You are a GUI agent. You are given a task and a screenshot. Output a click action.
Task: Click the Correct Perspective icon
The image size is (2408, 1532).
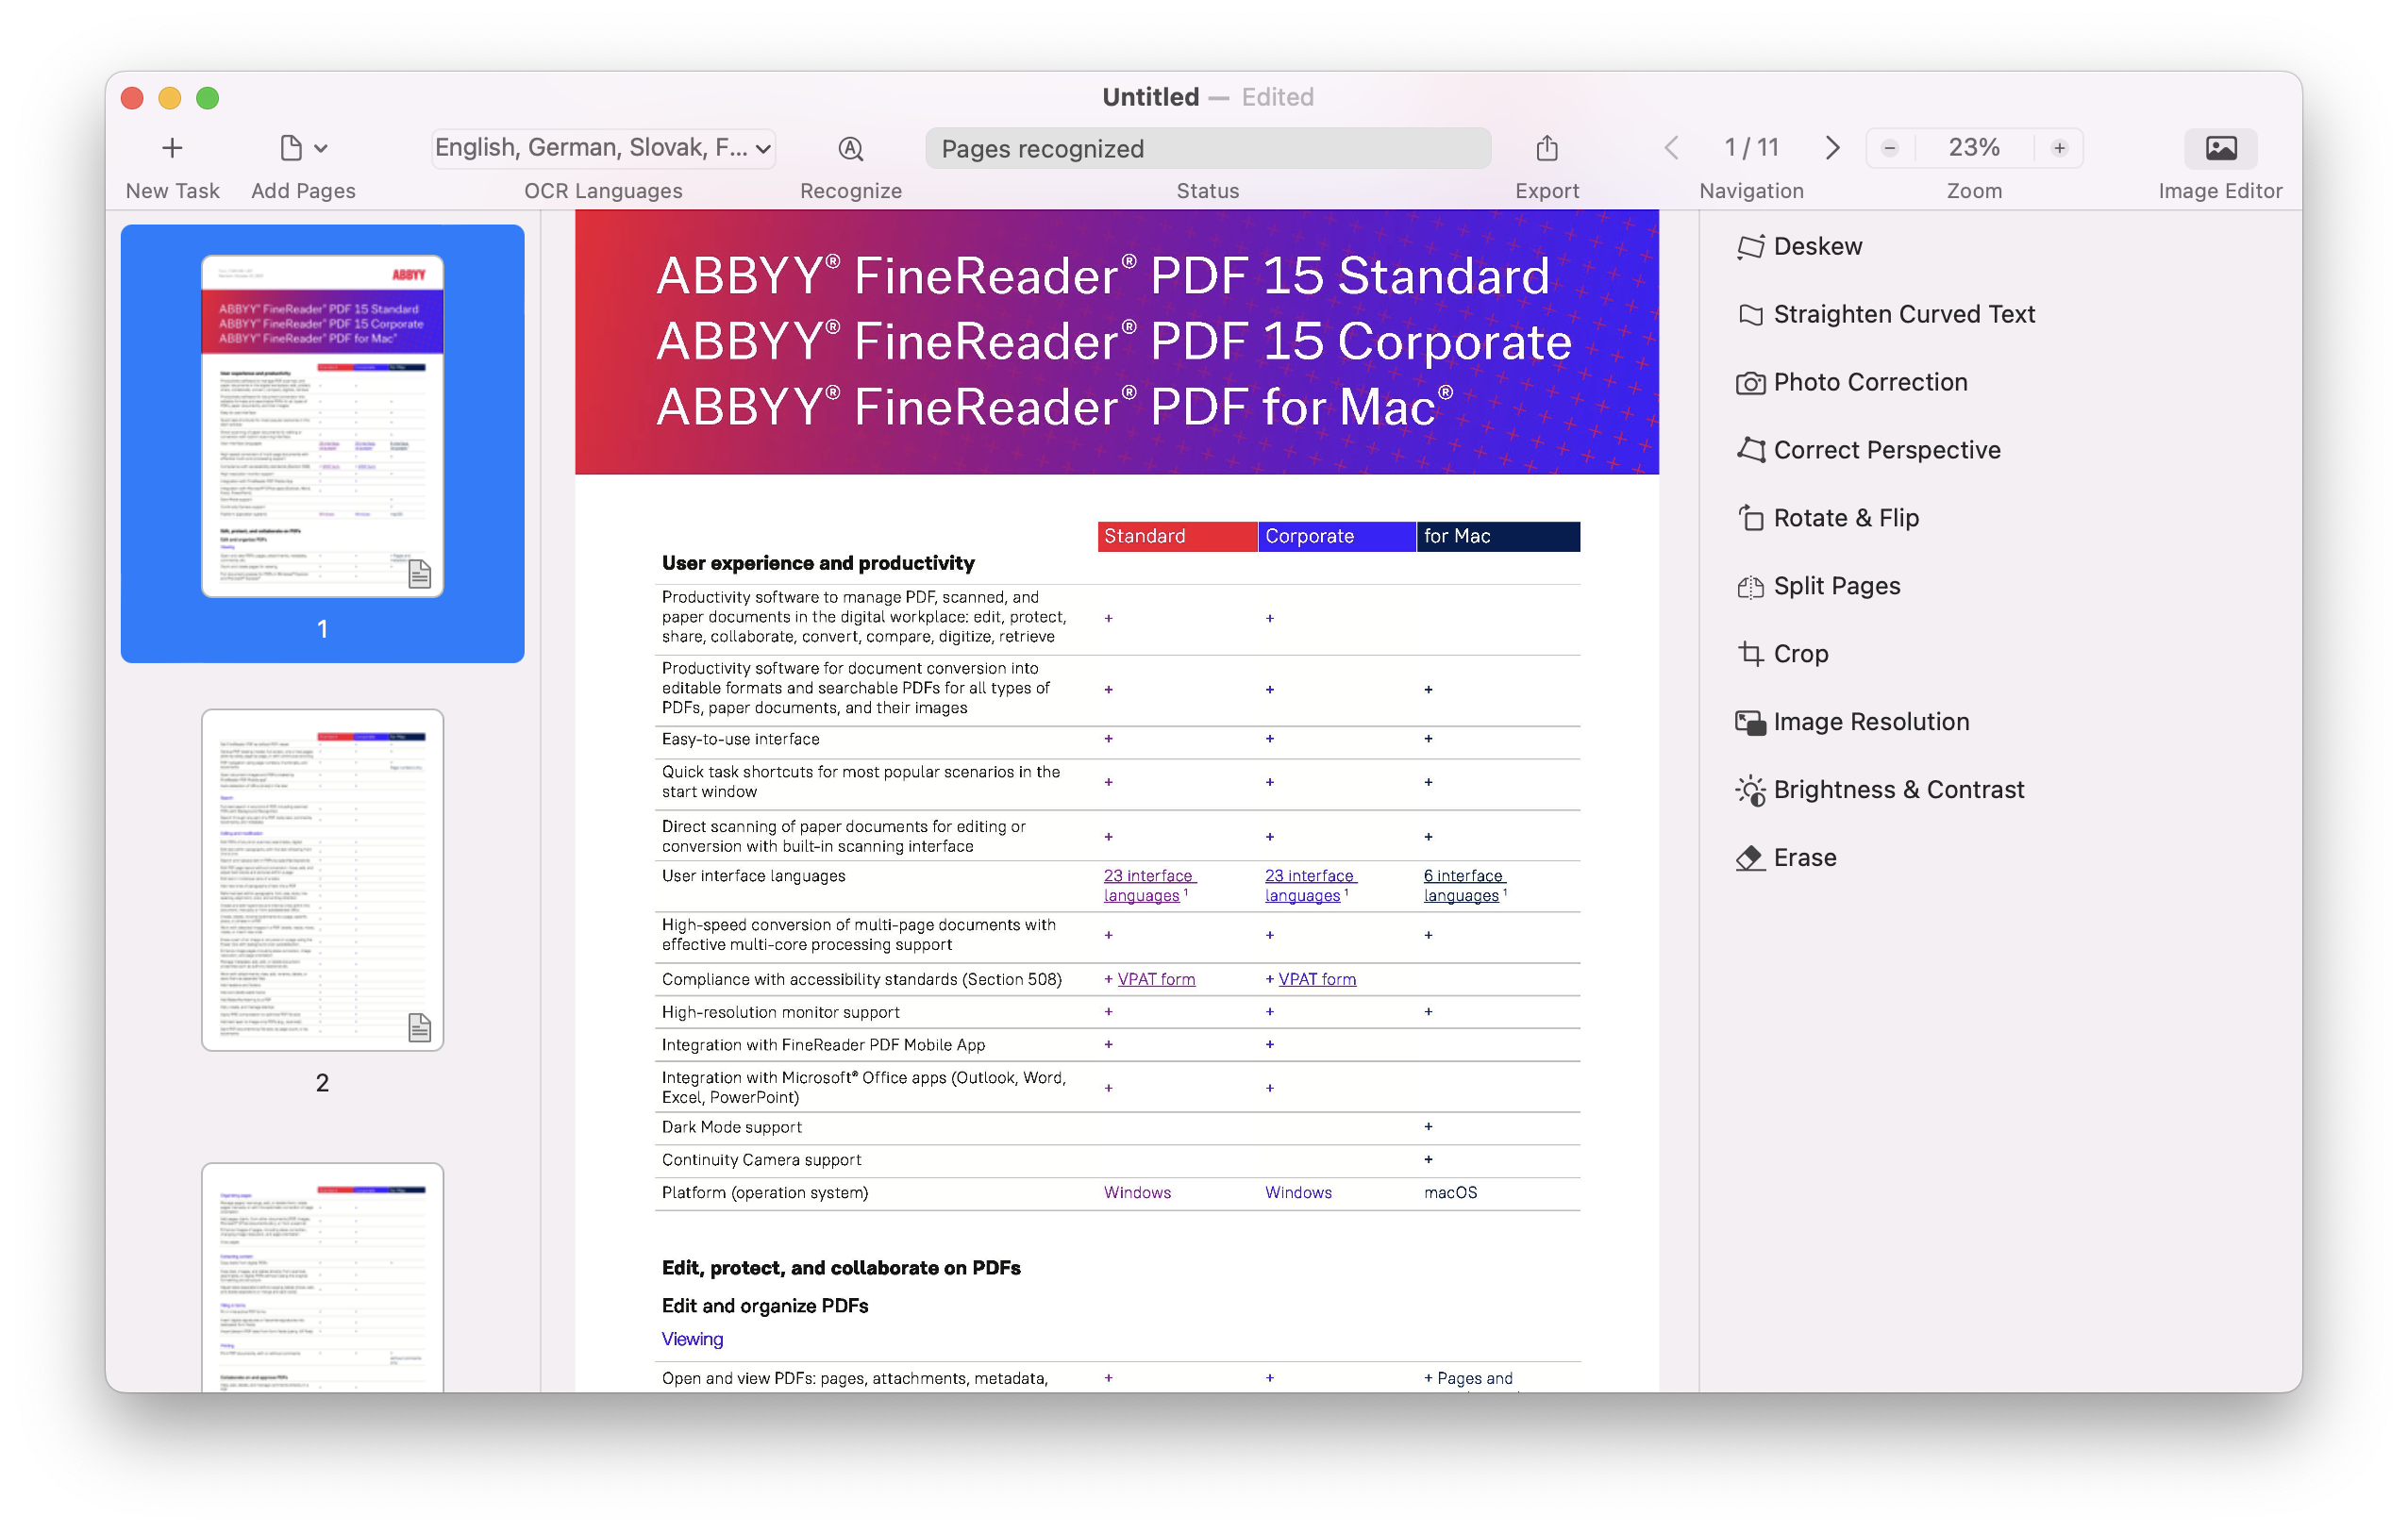coord(1749,449)
